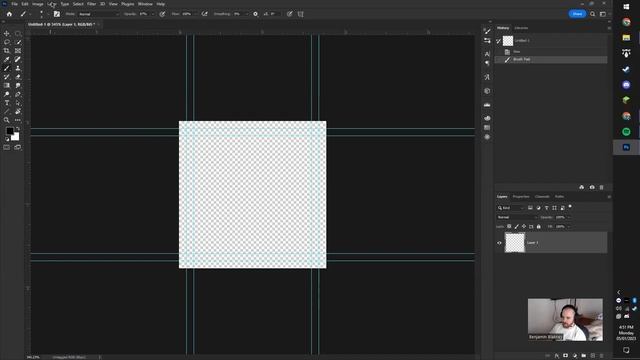Select the Frame tool
The image size is (640, 360).
(x=18, y=51)
